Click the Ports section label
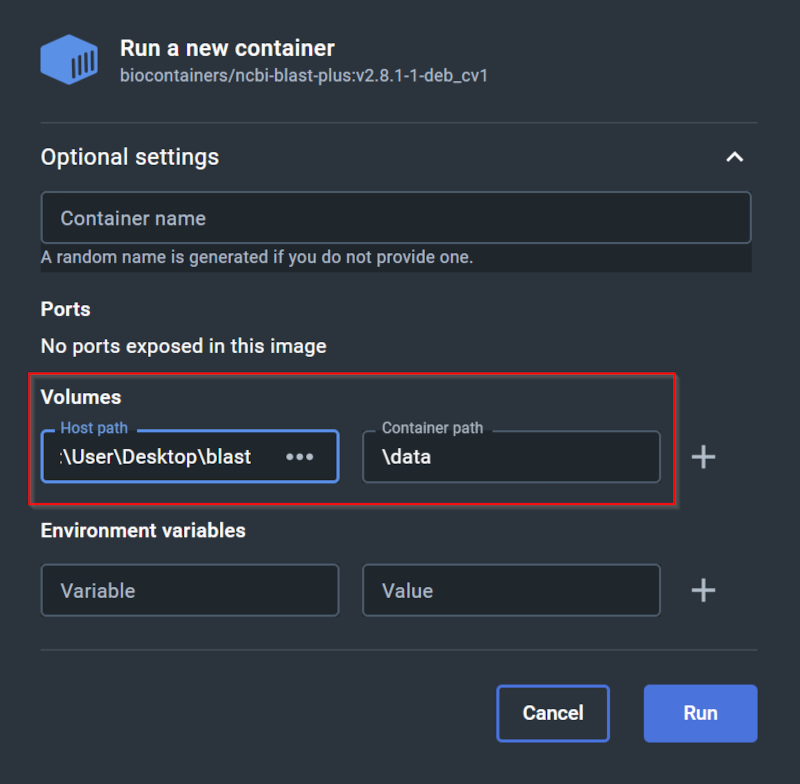The width and height of the screenshot is (800, 784). coord(66,309)
